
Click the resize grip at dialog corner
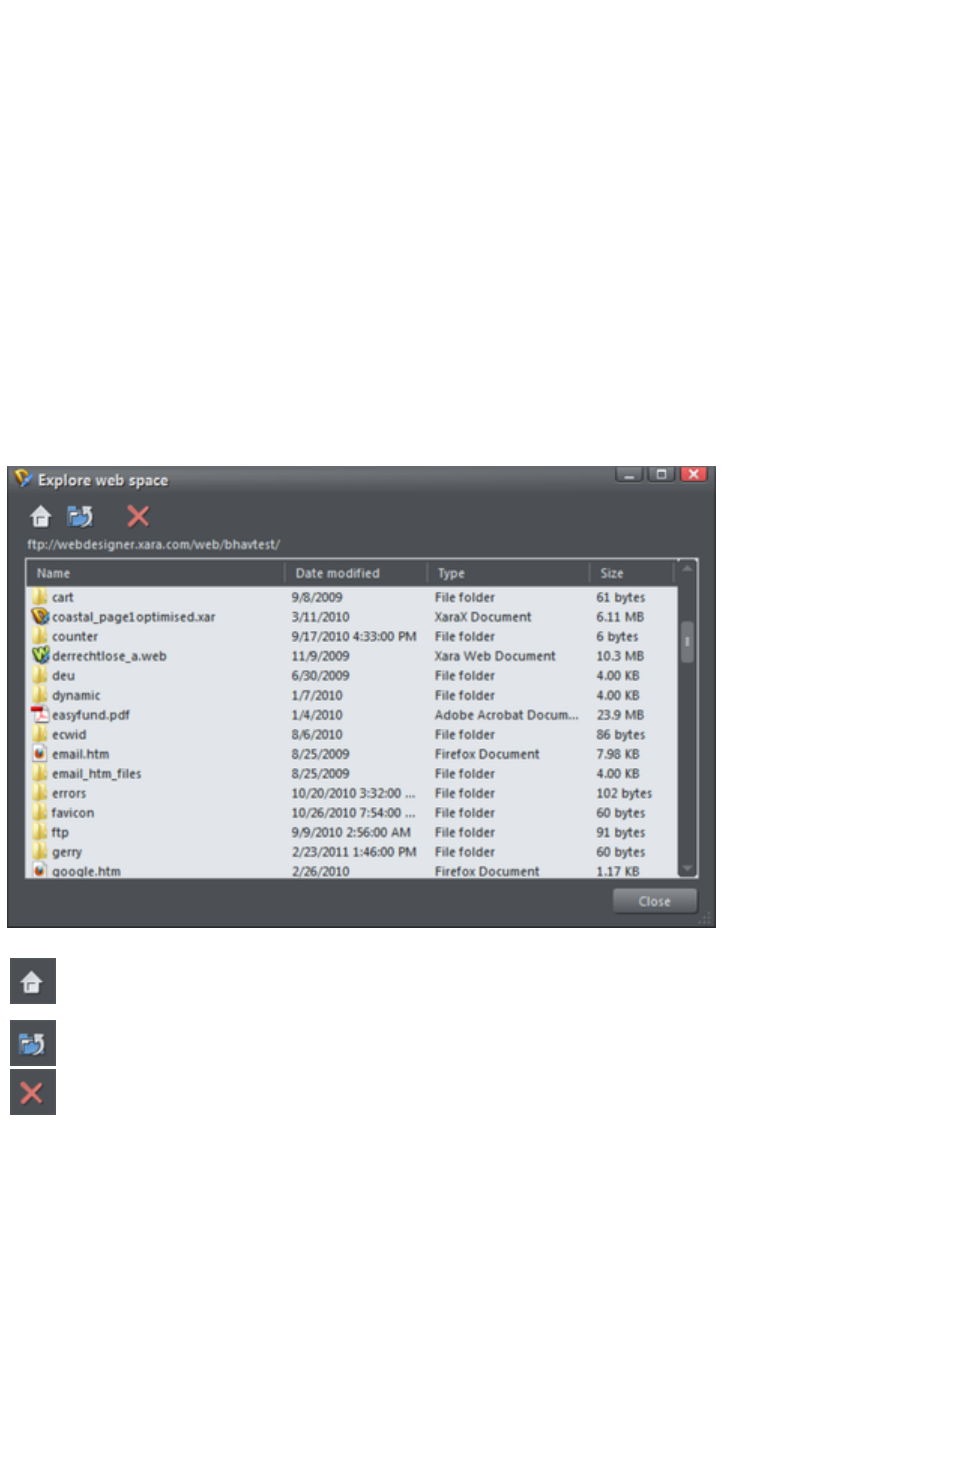[705, 918]
